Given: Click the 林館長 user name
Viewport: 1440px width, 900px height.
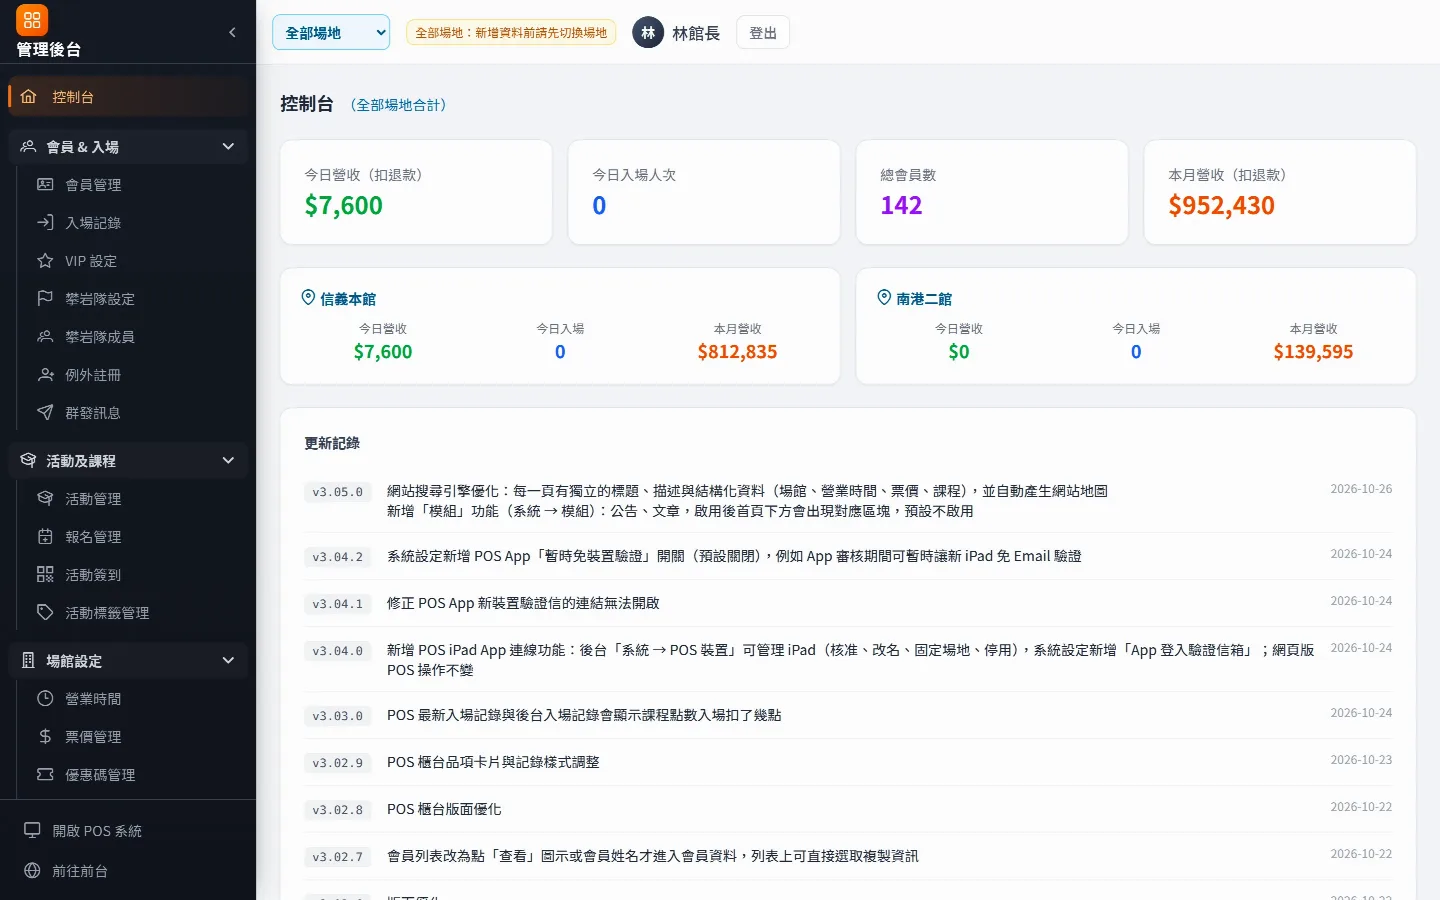Looking at the screenshot, I should tap(696, 33).
